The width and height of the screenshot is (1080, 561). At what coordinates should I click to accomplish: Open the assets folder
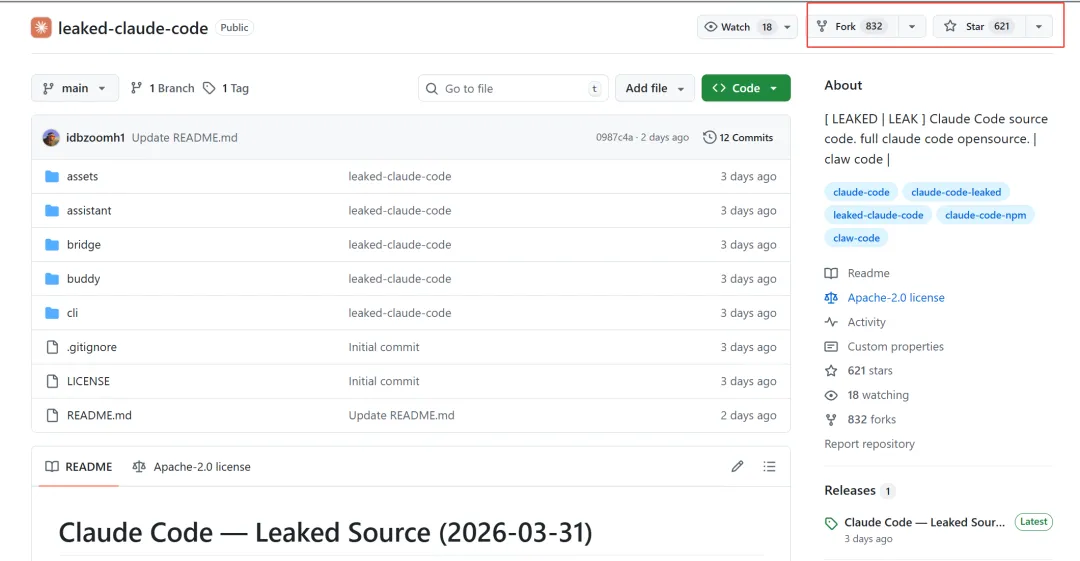pyautogui.click(x=82, y=177)
